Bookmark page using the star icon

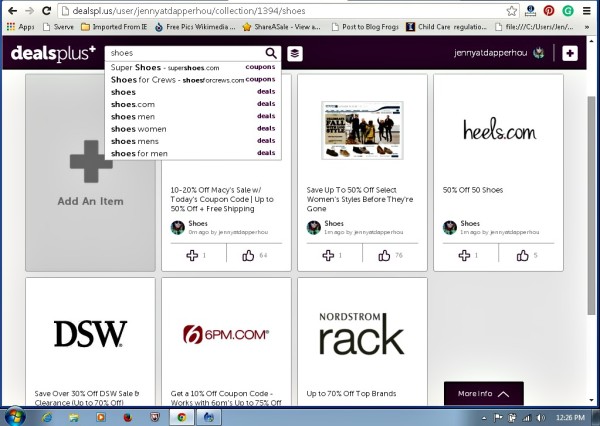click(x=512, y=11)
